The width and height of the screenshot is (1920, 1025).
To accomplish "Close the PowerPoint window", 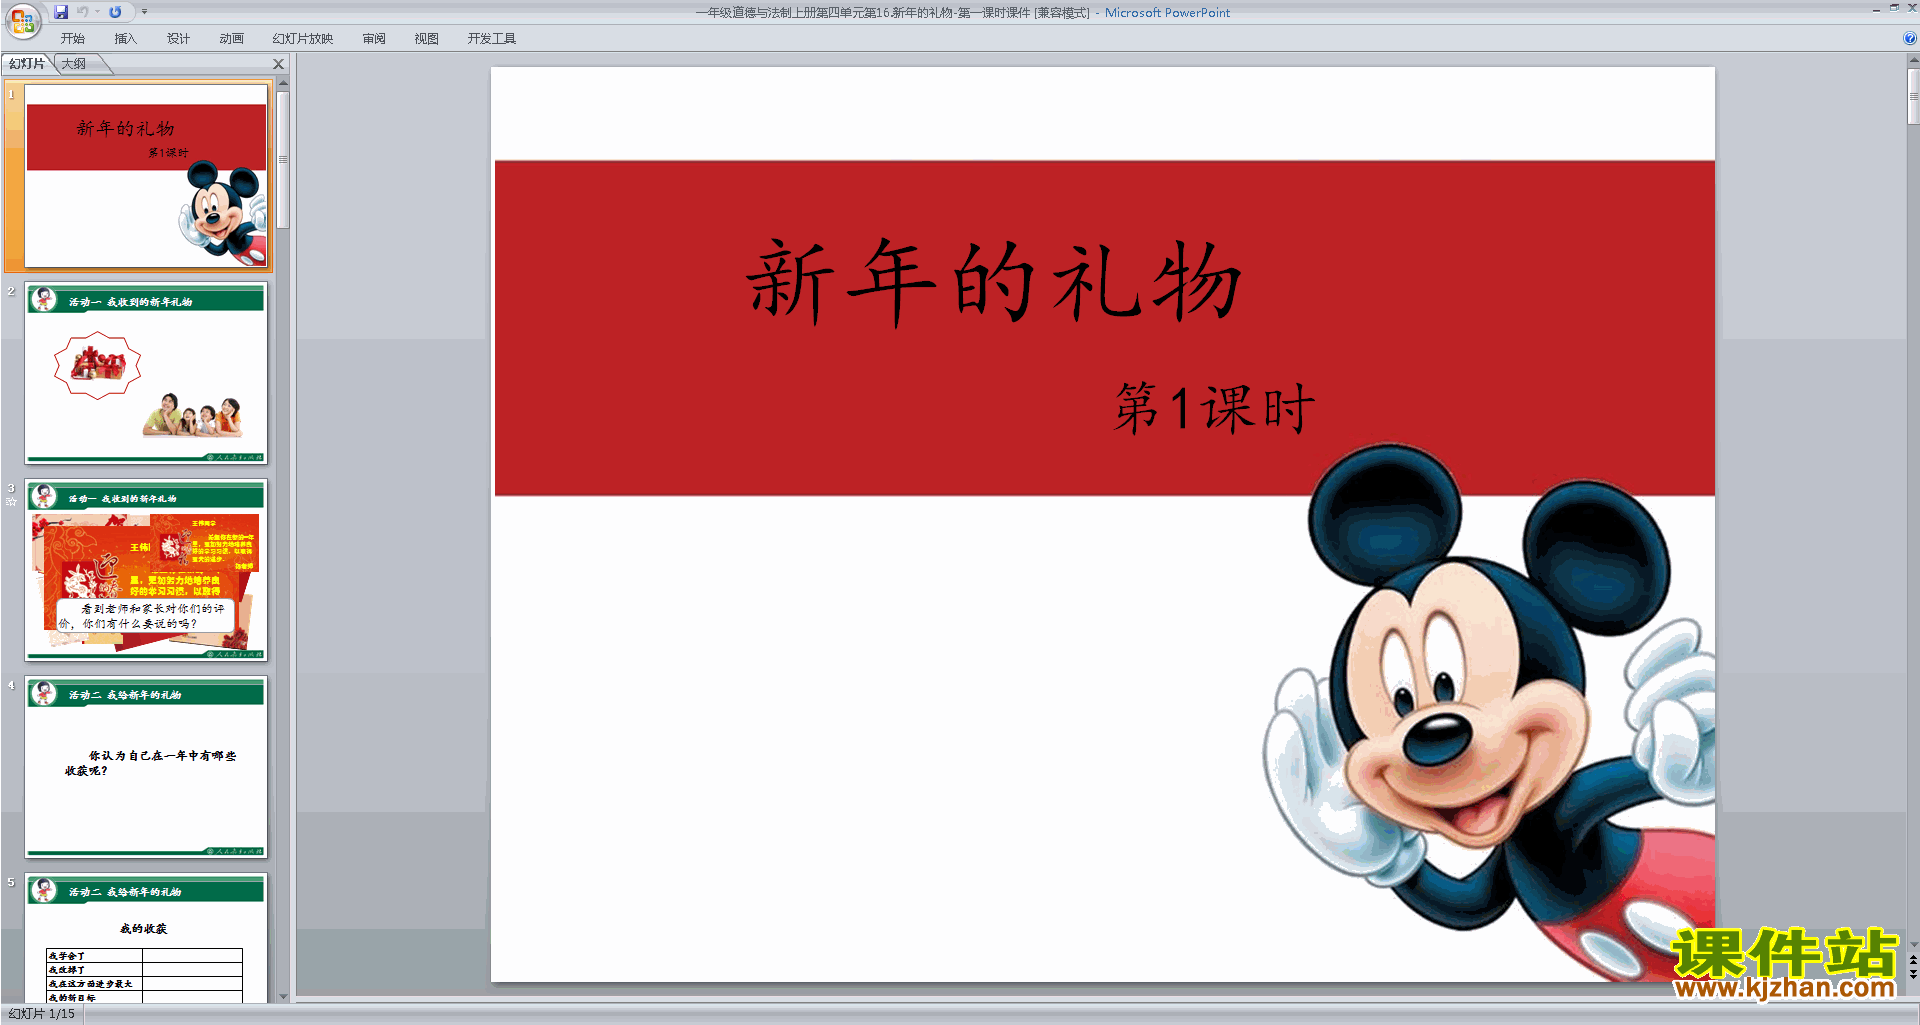I will click(x=1911, y=9).
